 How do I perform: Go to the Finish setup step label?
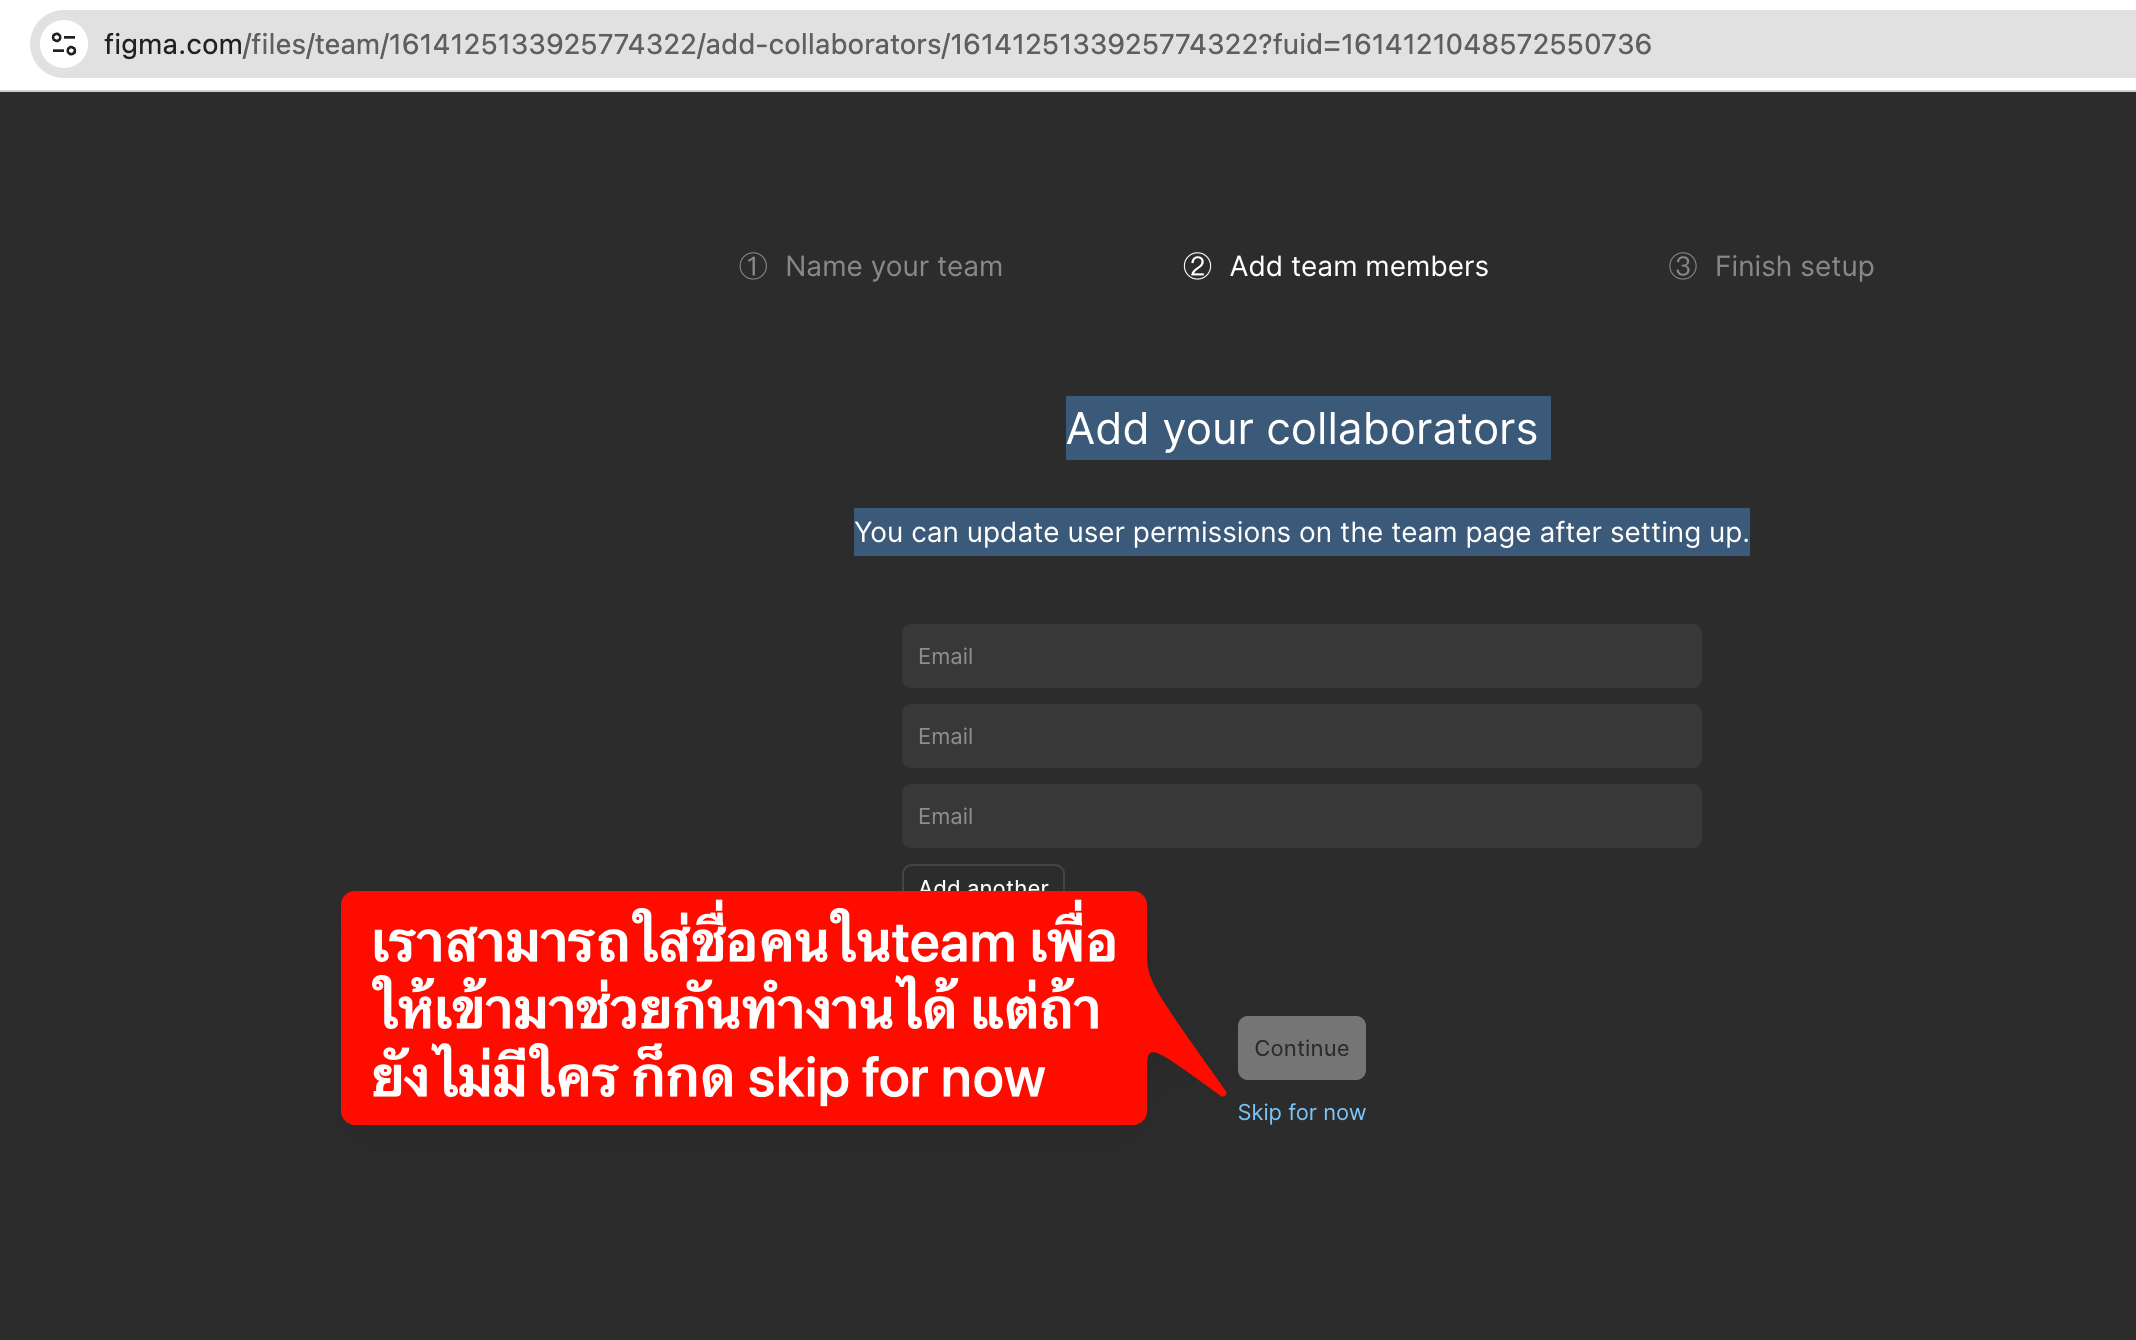point(1794,266)
